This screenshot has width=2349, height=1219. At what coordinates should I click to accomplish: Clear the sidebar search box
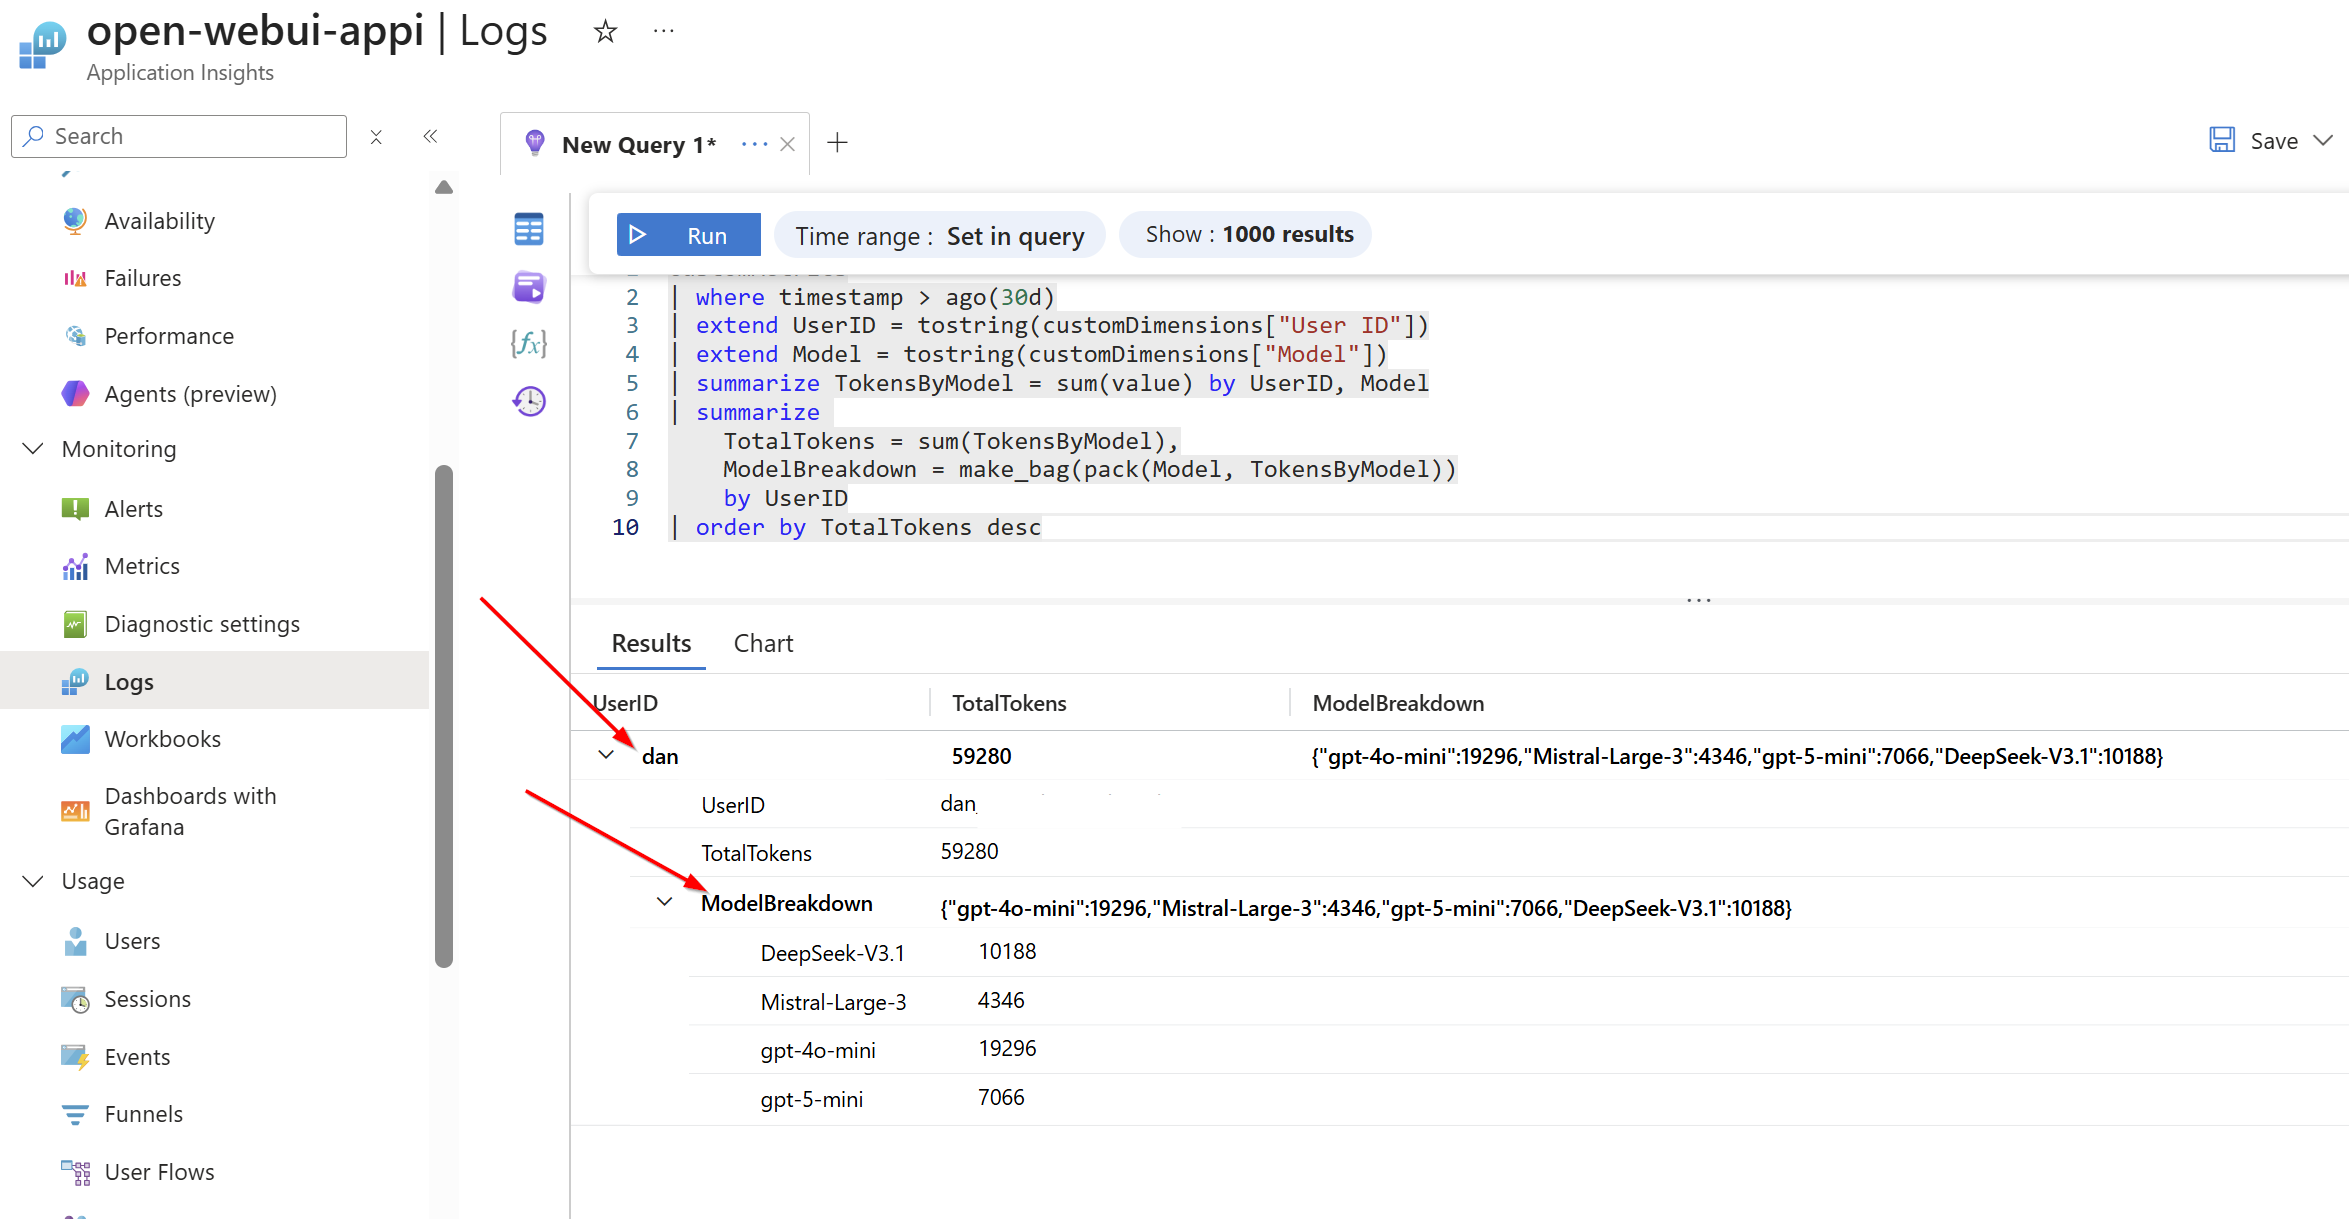376,137
